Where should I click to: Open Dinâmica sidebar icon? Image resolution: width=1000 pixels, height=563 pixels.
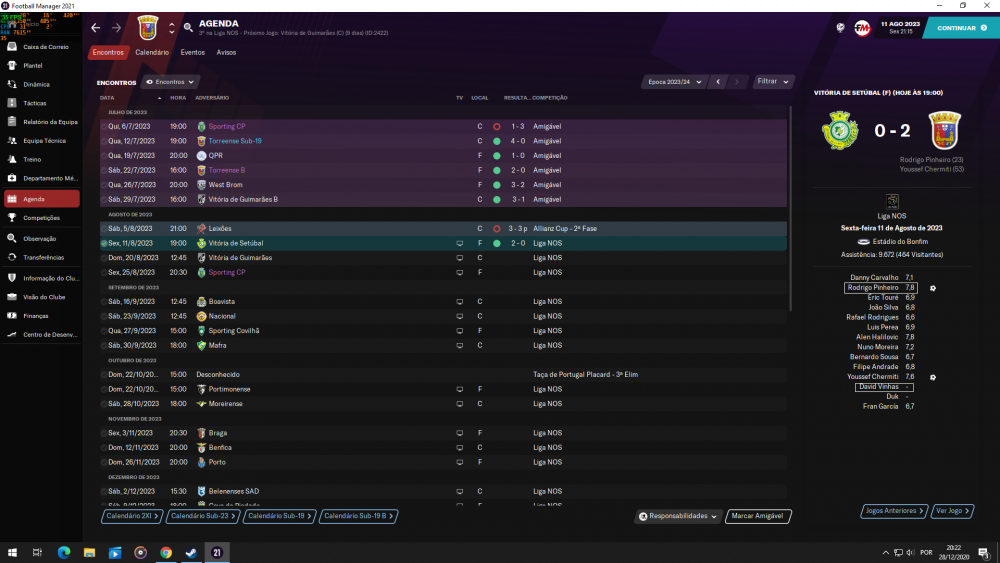pos(12,84)
